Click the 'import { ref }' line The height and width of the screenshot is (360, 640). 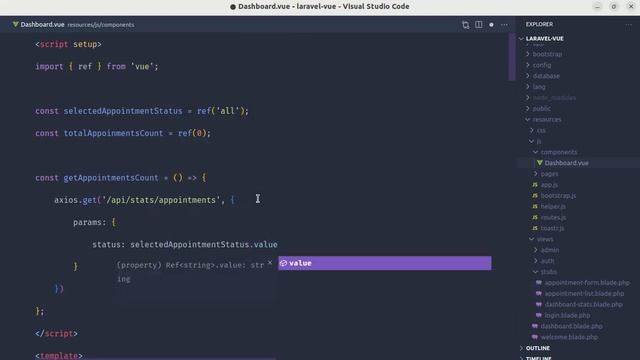point(96,67)
